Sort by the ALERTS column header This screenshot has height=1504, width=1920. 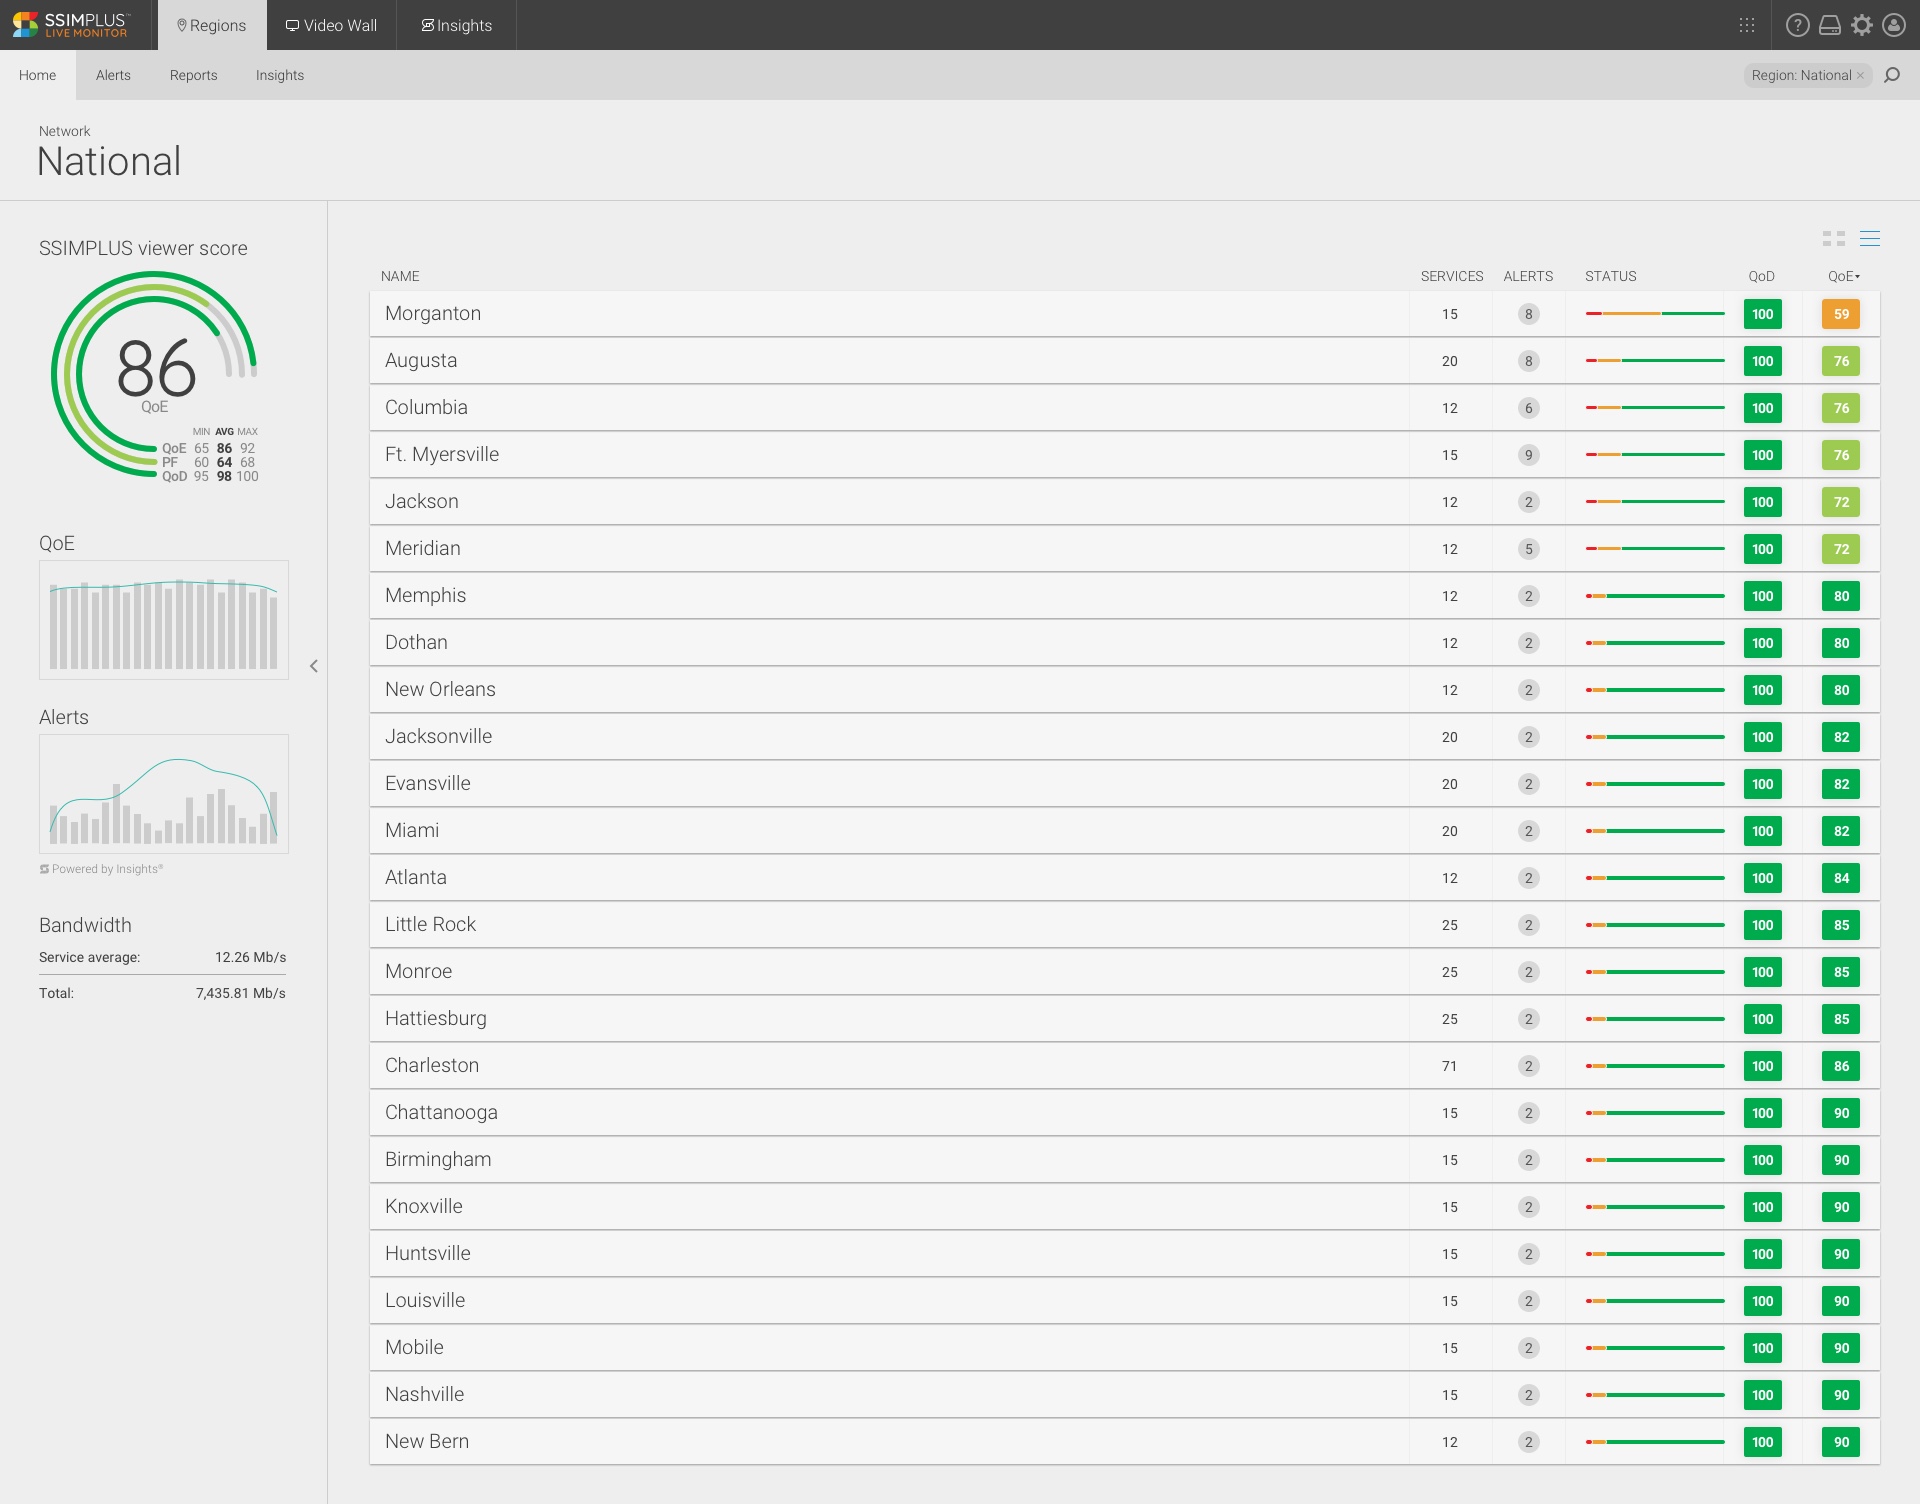point(1527,276)
